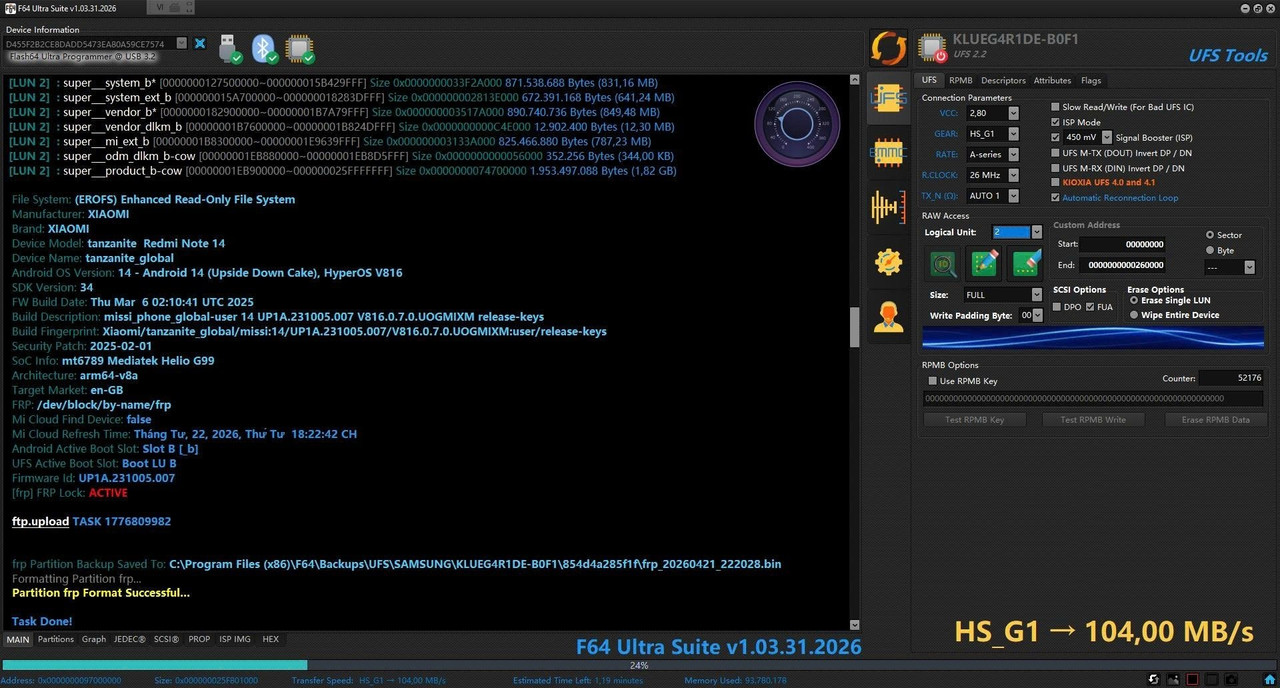Open the gear settings sidebar icon
The height and width of the screenshot is (688, 1280).
888,262
